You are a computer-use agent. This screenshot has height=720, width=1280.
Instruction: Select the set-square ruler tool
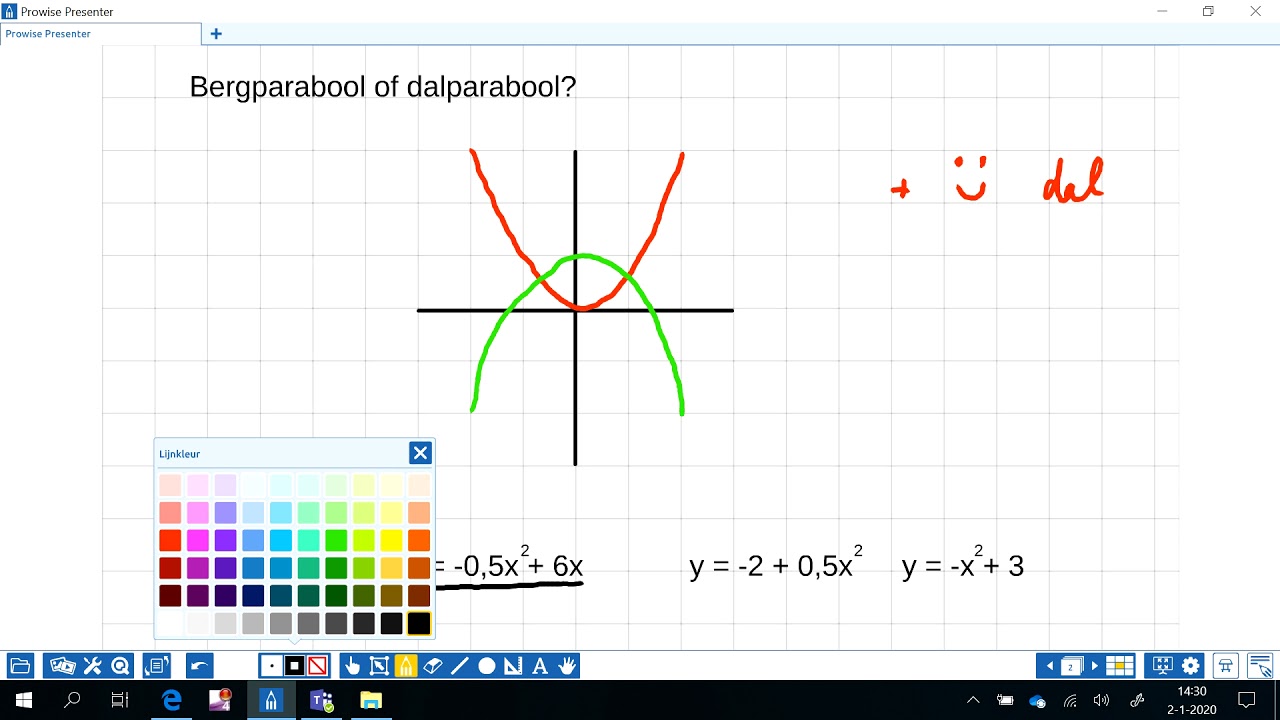[513, 666]
